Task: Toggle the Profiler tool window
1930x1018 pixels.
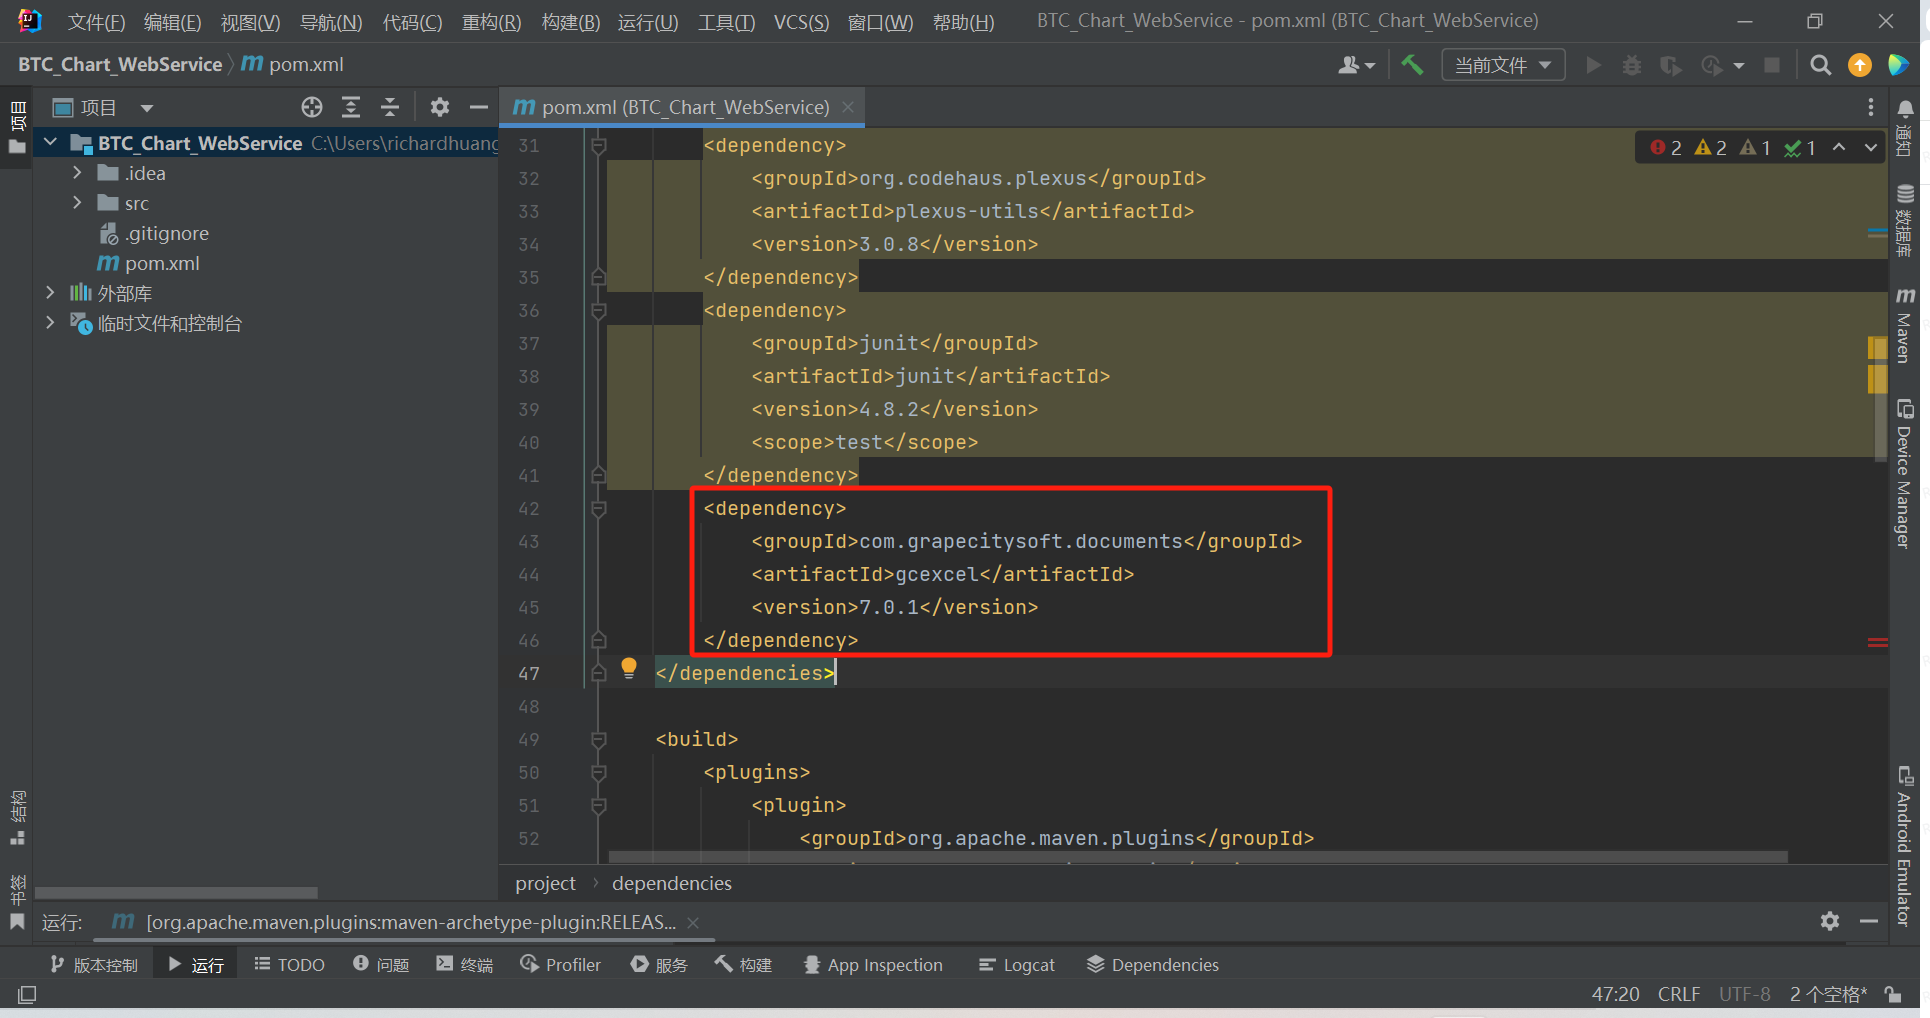Action: coord(561,964)
